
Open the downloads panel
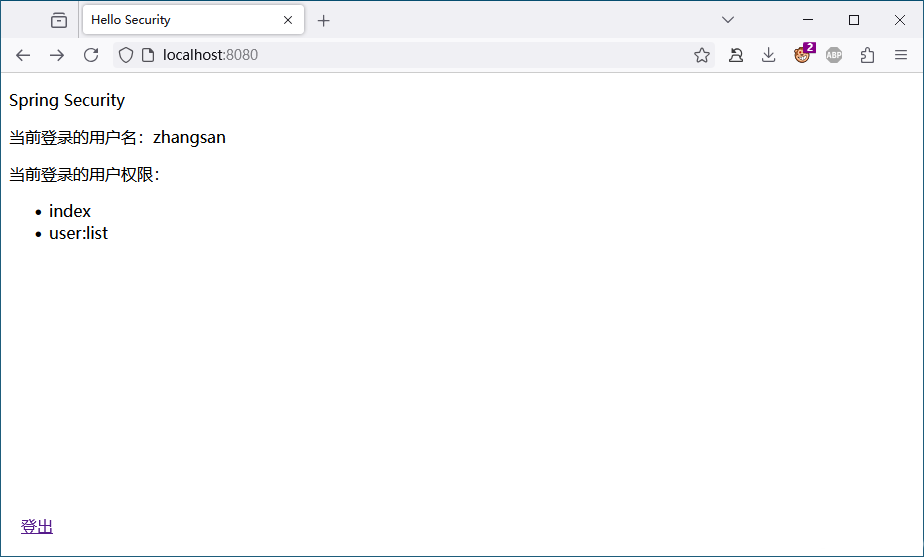pyautogui.click(x=768, y=55)
